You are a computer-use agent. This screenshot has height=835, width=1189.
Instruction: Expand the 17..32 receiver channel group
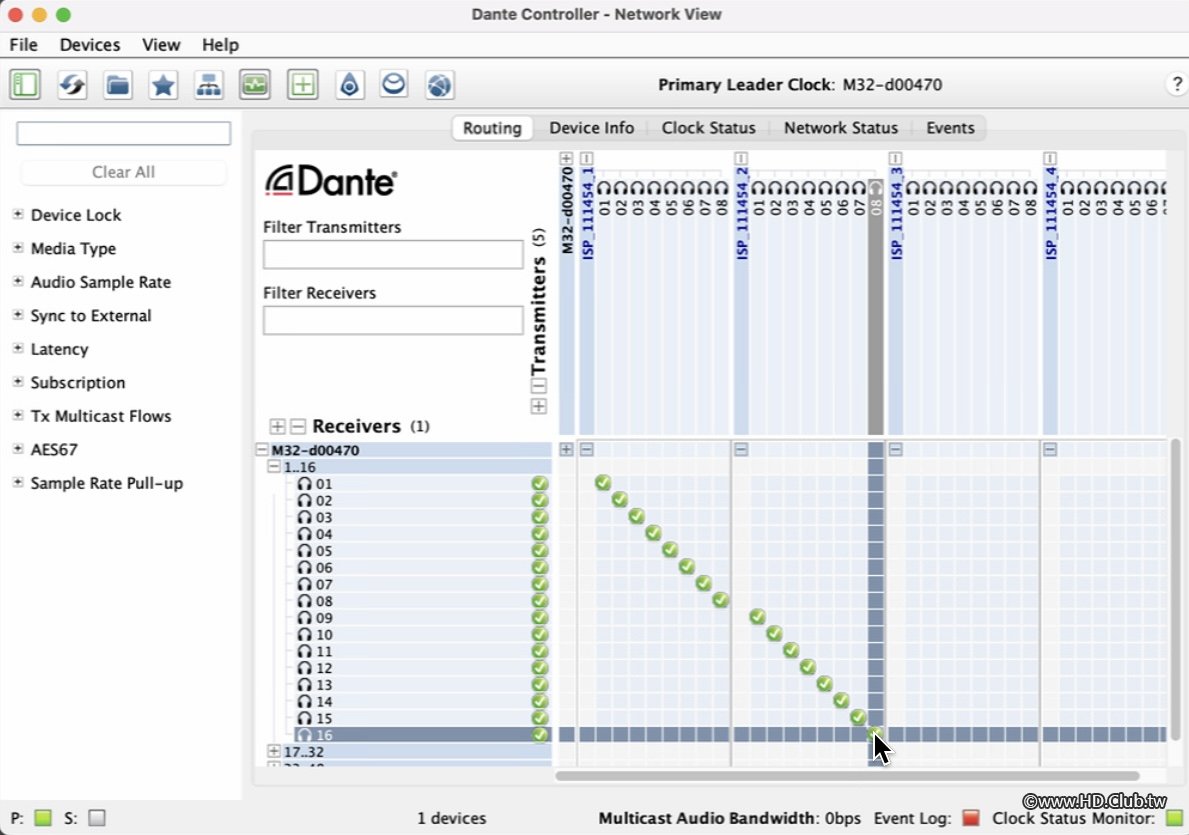click(274, 752)
